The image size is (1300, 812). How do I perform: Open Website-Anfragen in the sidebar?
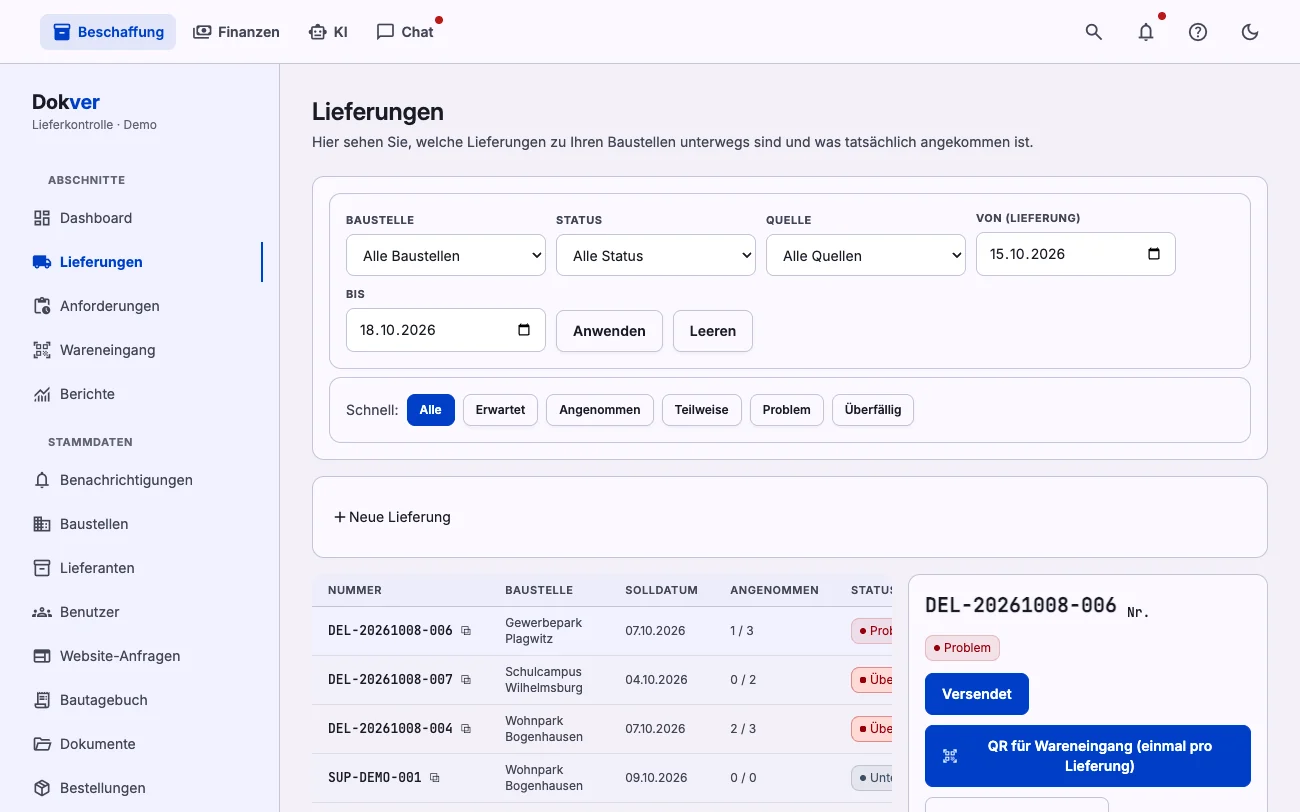(140, 656)
